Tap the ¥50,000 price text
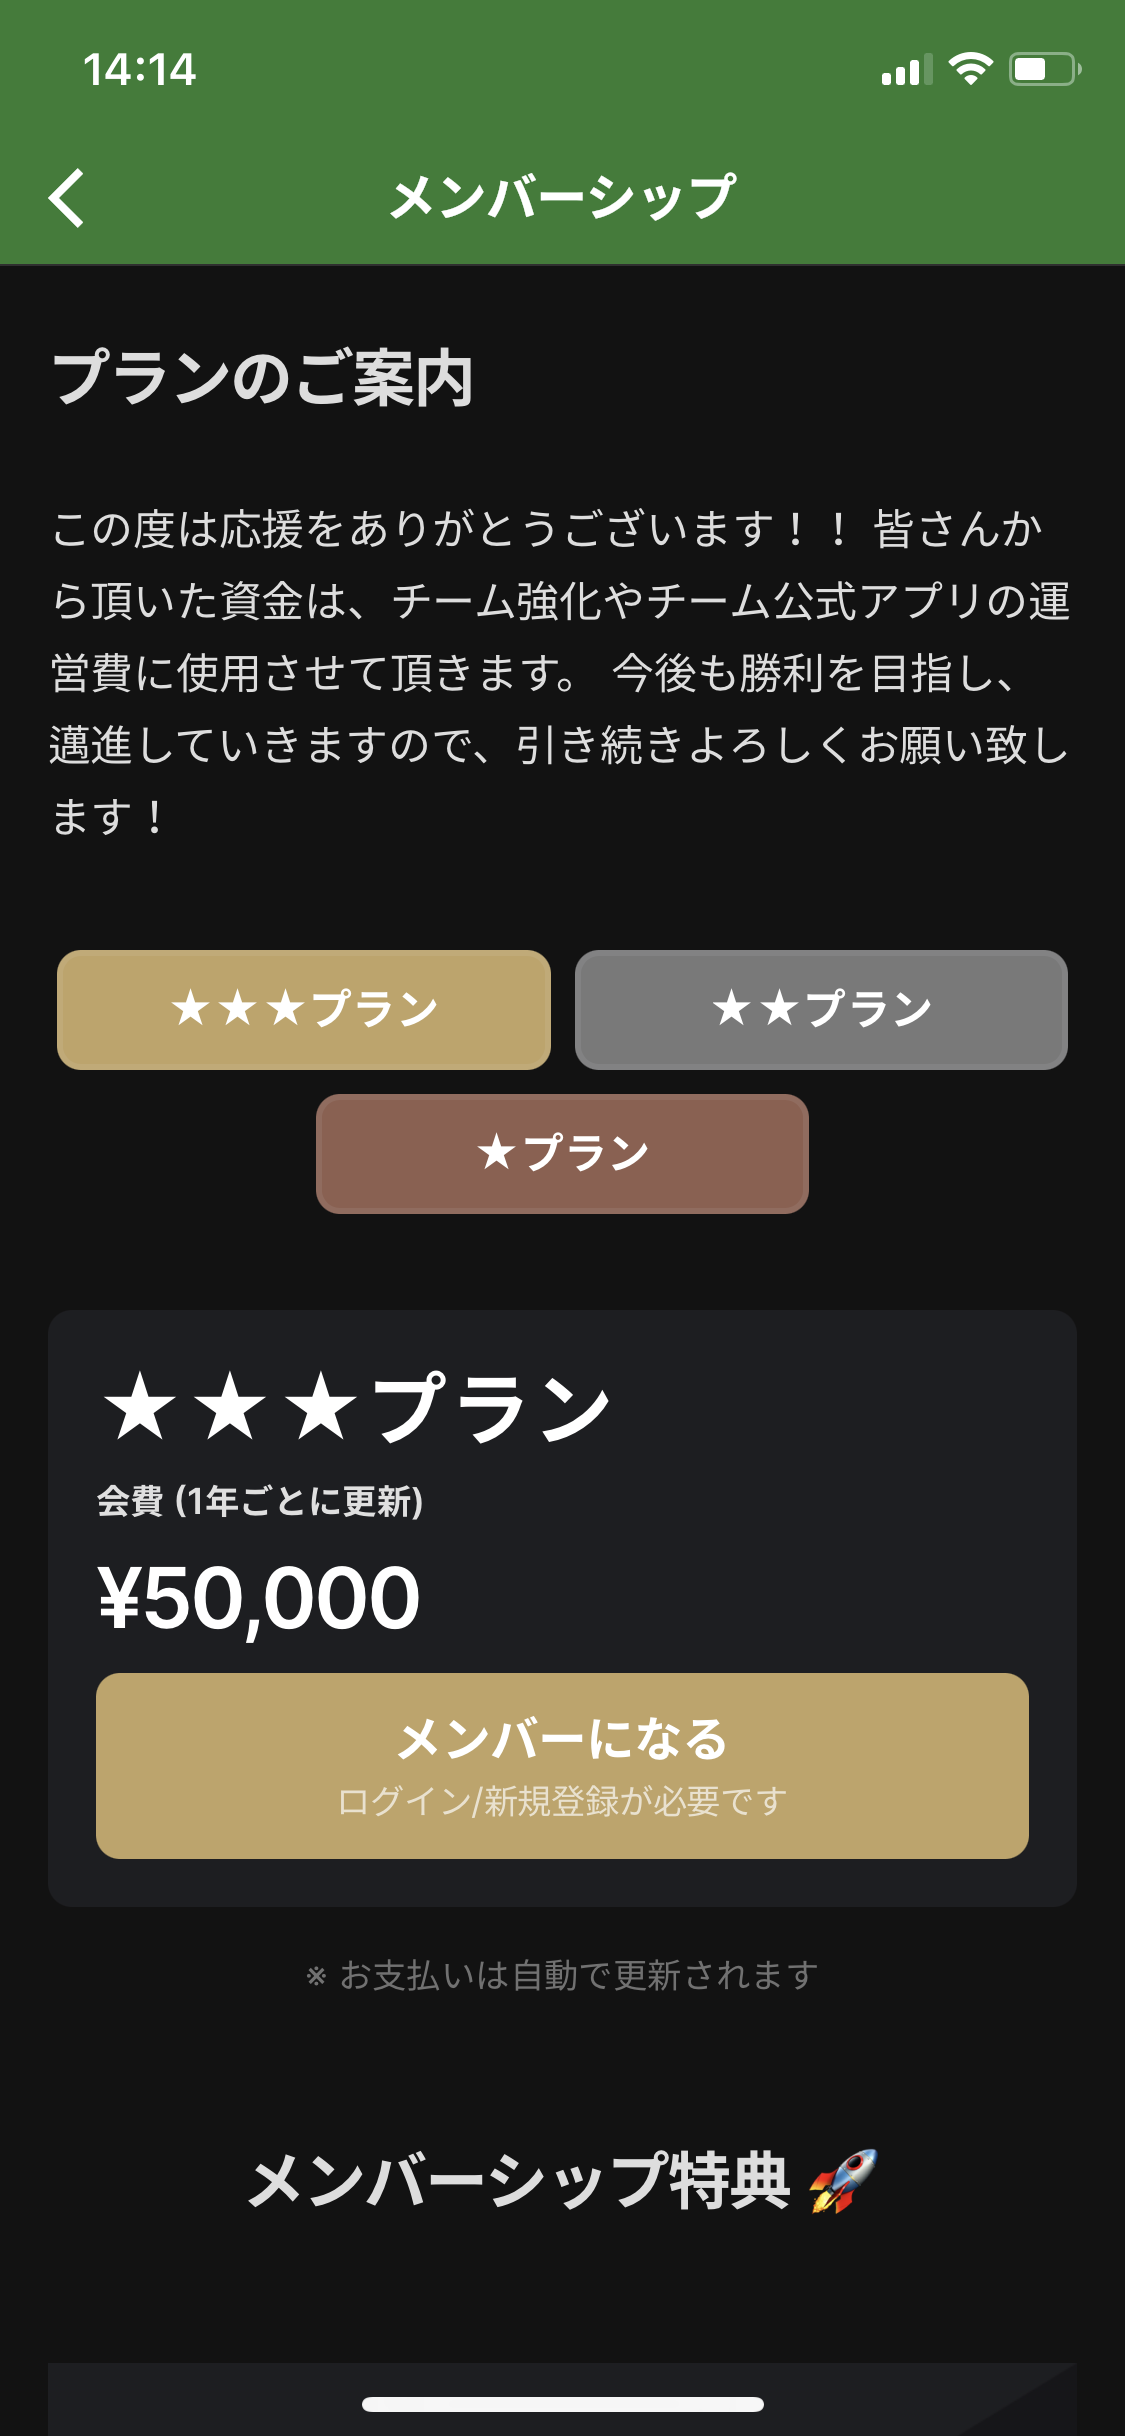This screenshot has width=1125, height=2436. pyautogui.click(x=259, y=1597)
